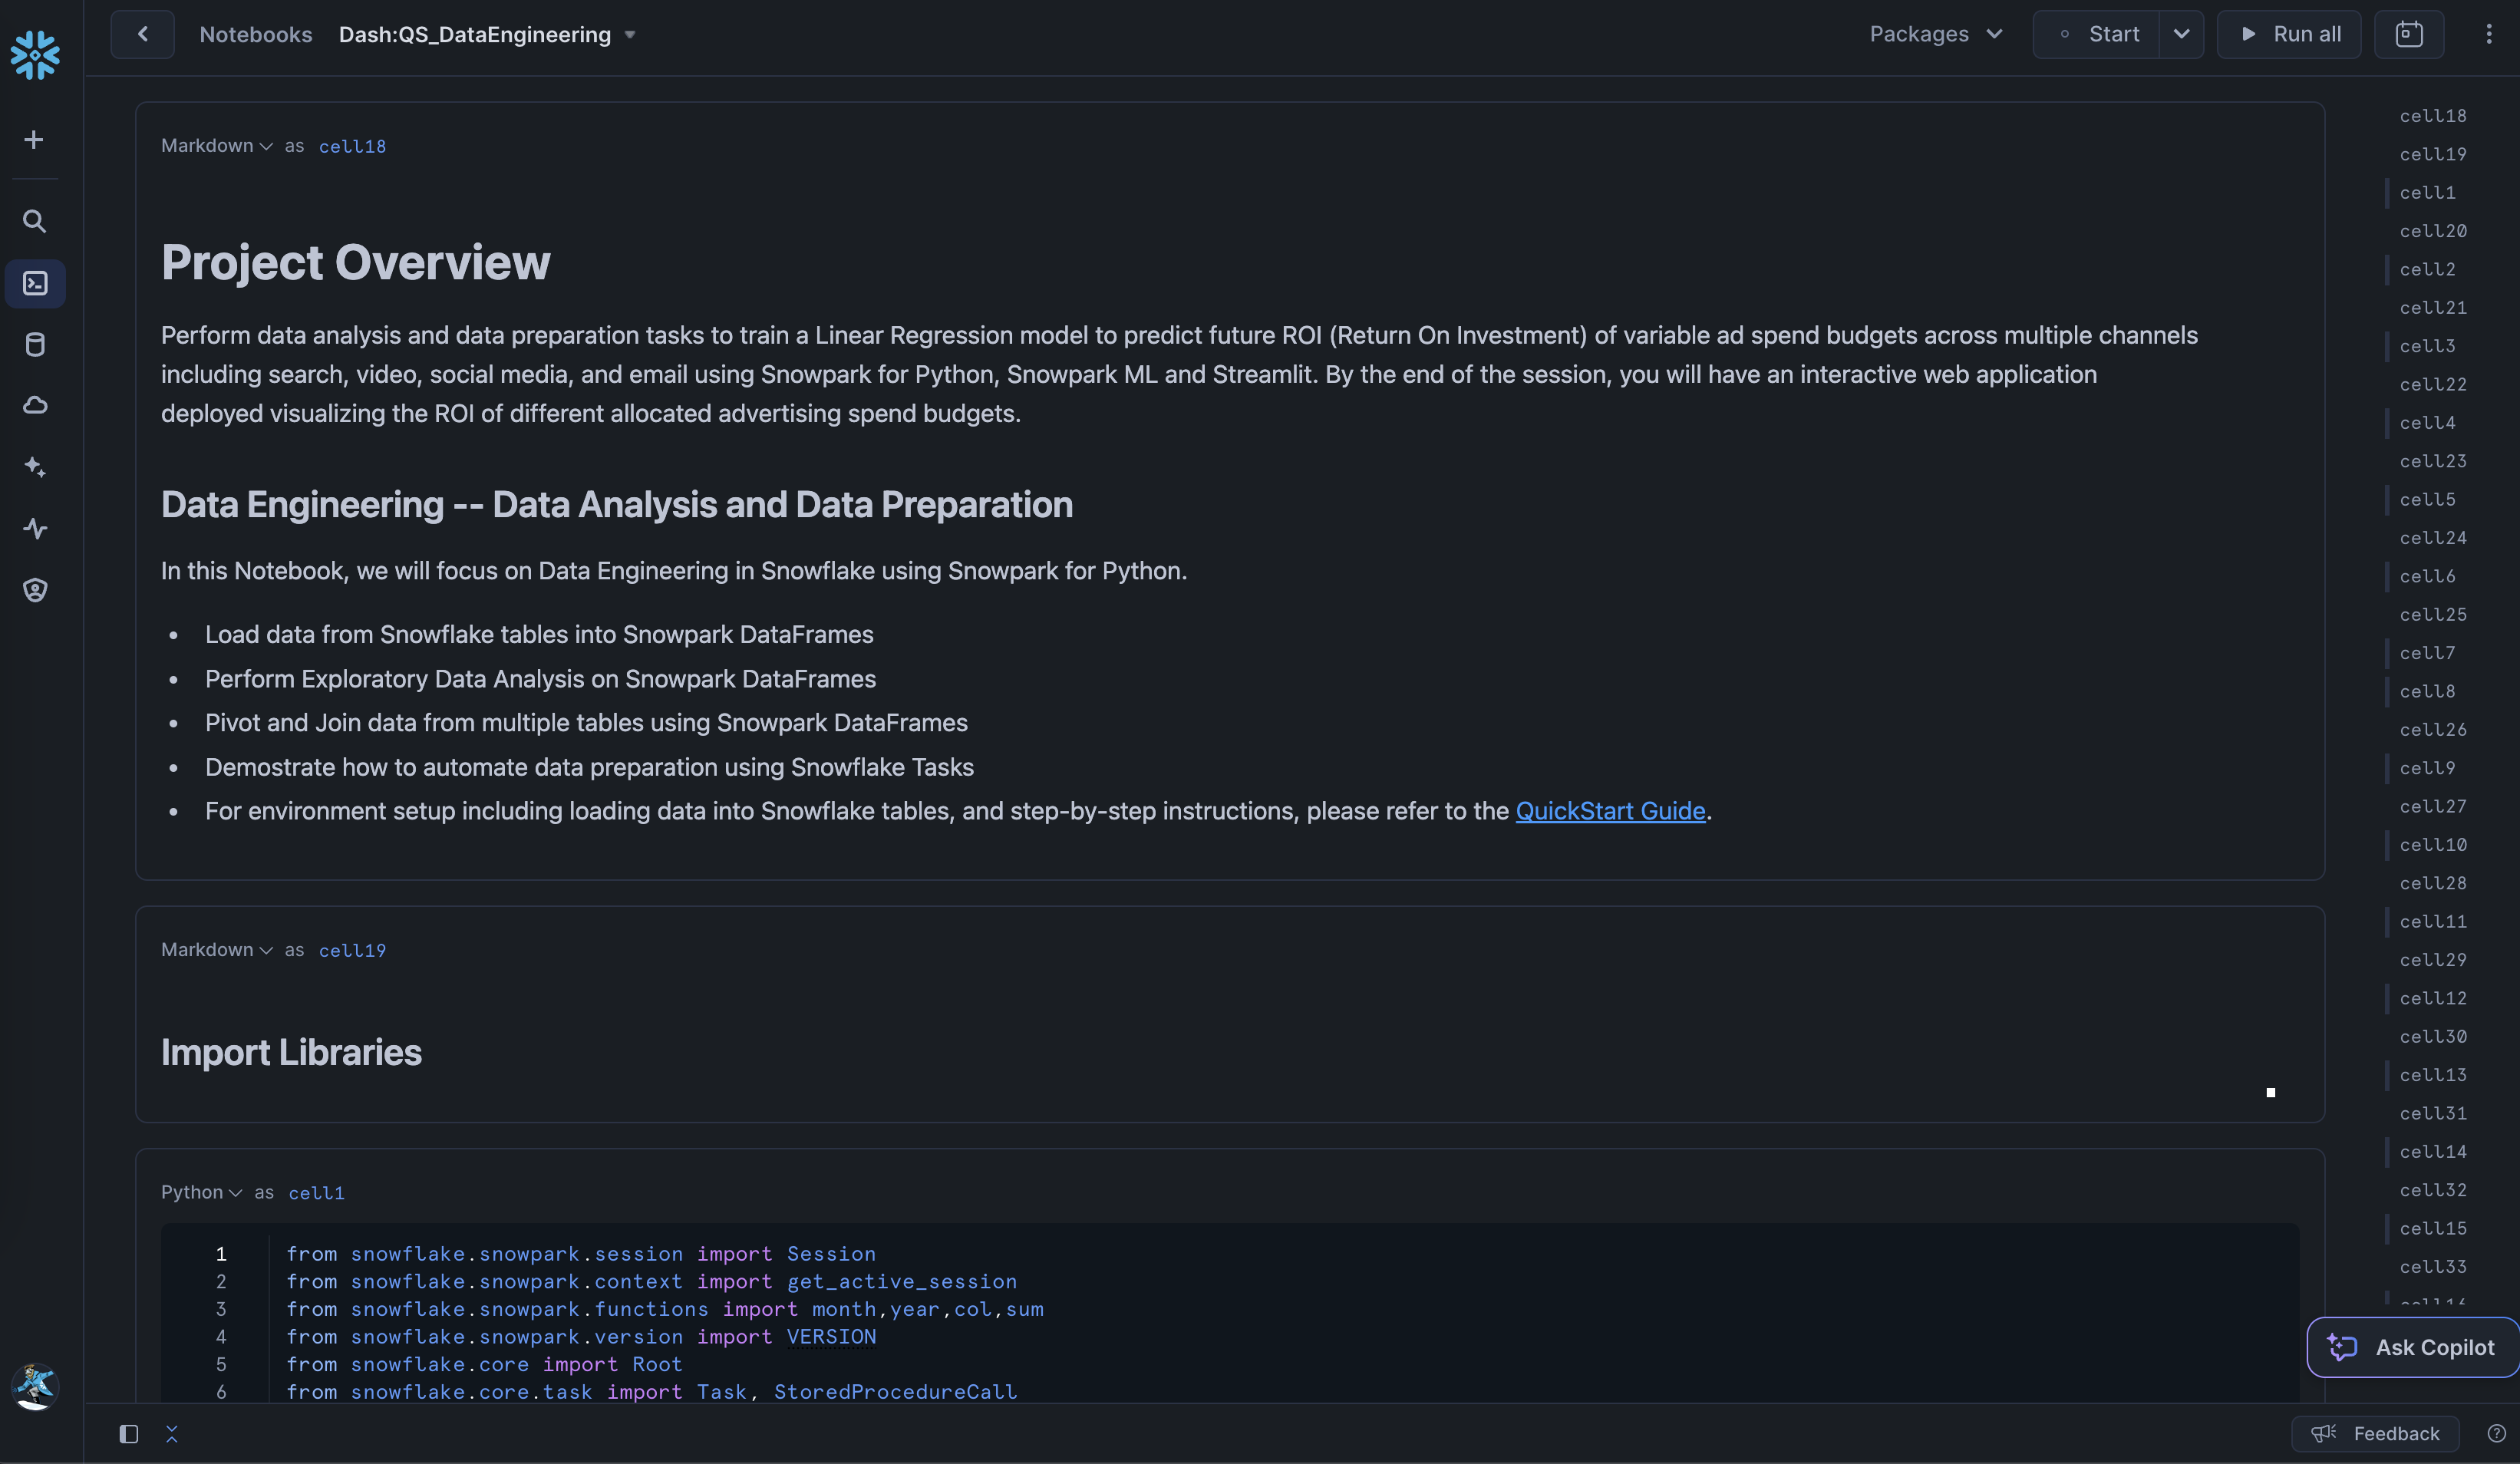Change cell19 type via Markdown dropdown
This screenshot has height=1464, width=2520.
pos(216,950)
